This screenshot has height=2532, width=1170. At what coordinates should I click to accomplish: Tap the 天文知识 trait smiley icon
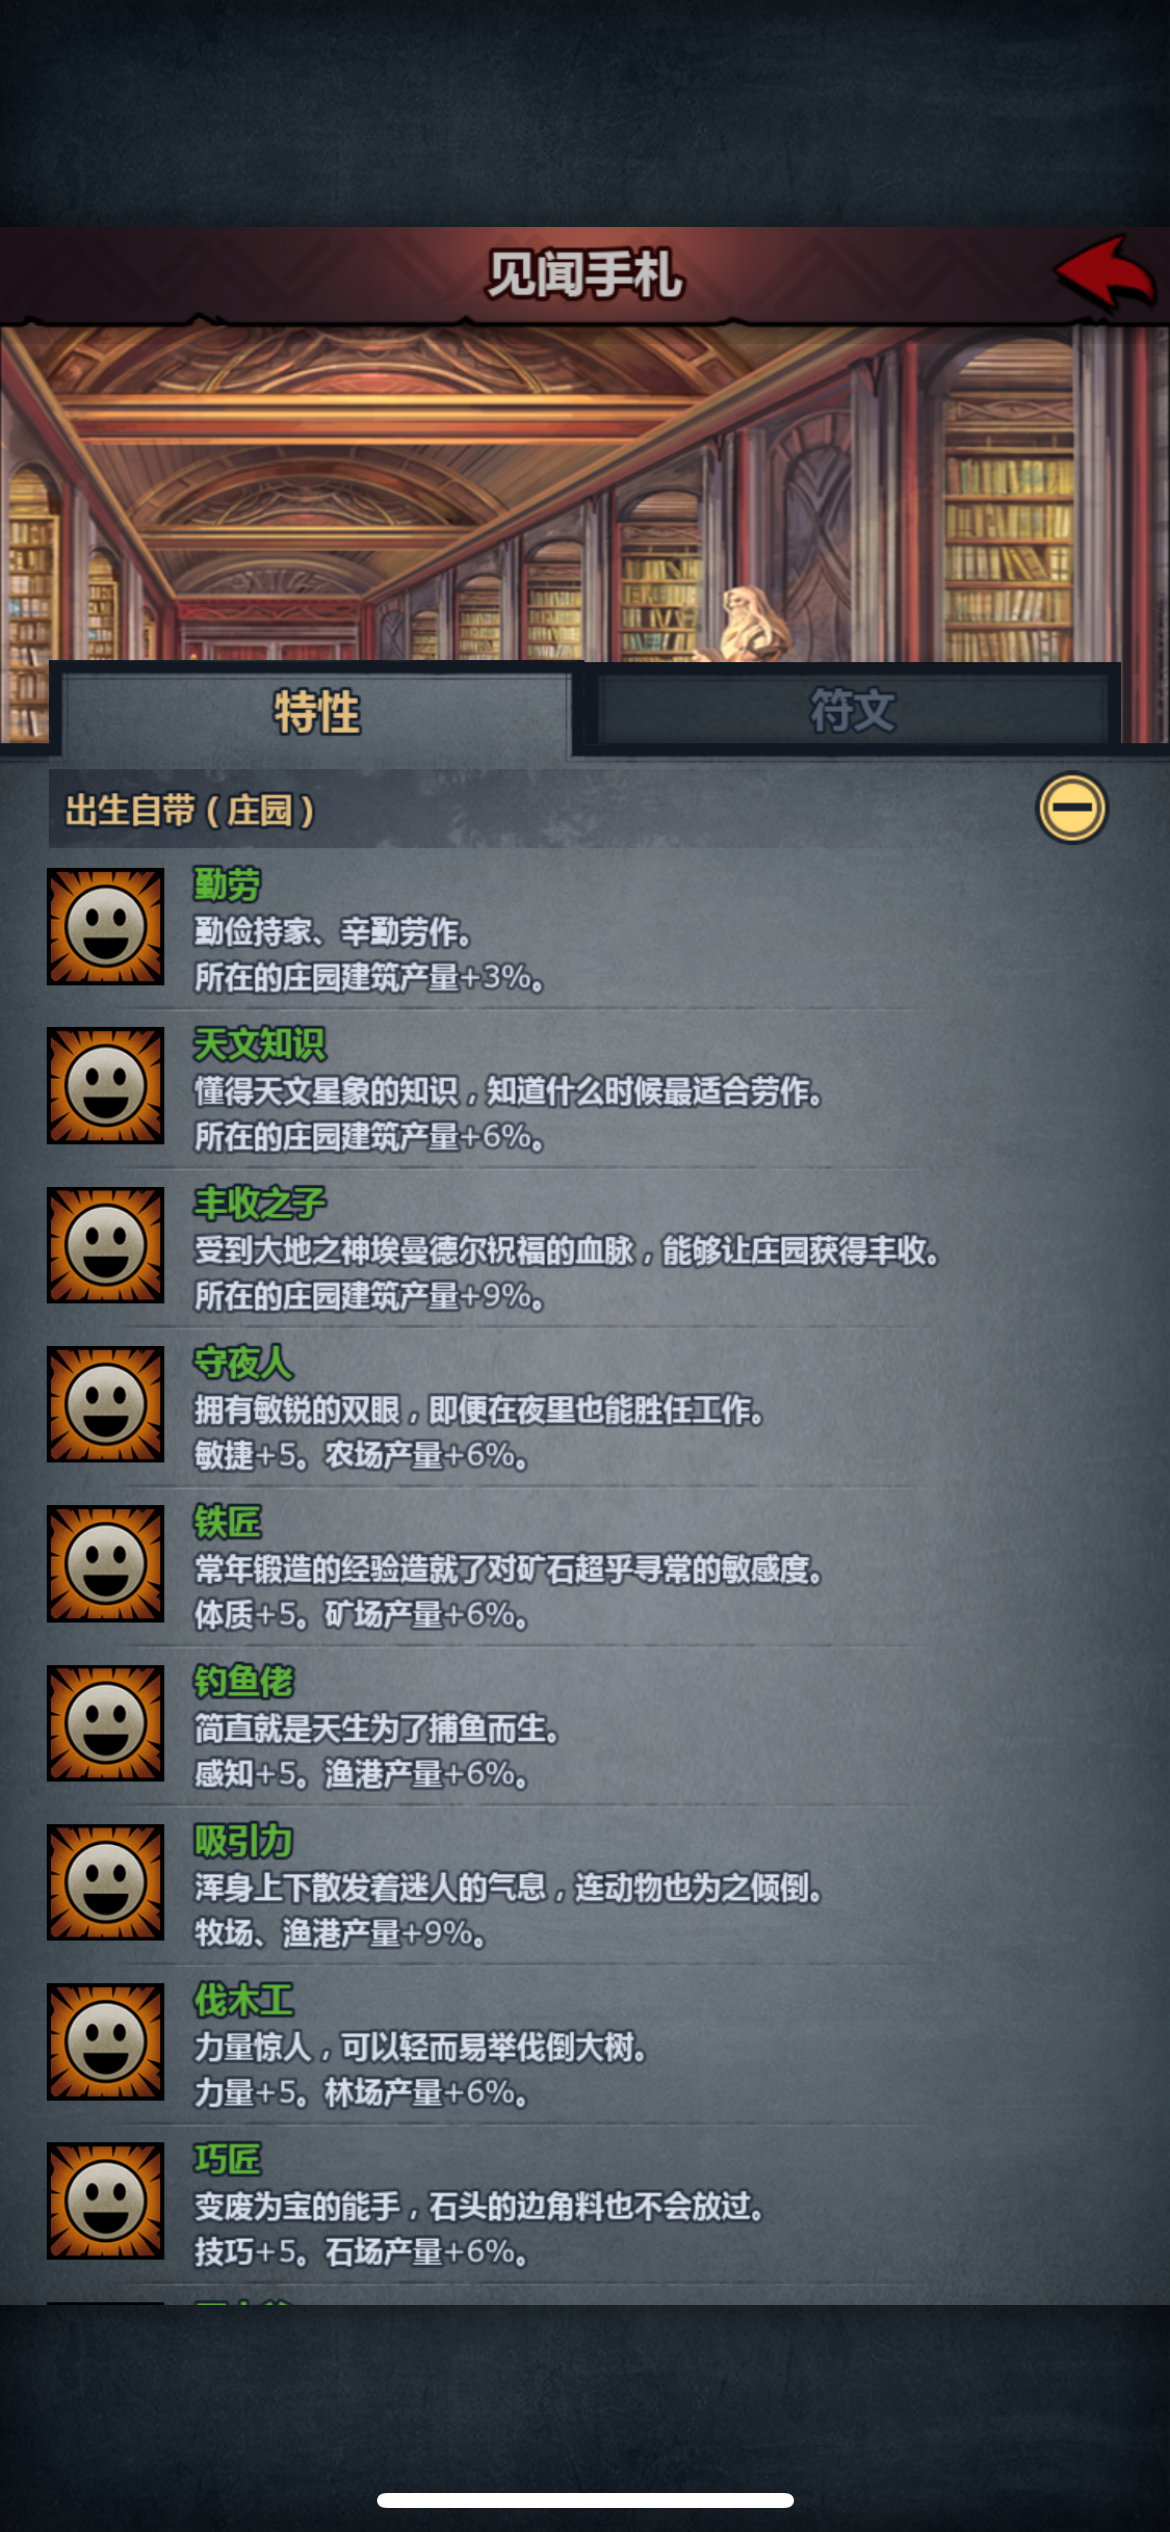(x=105, y=1085)
